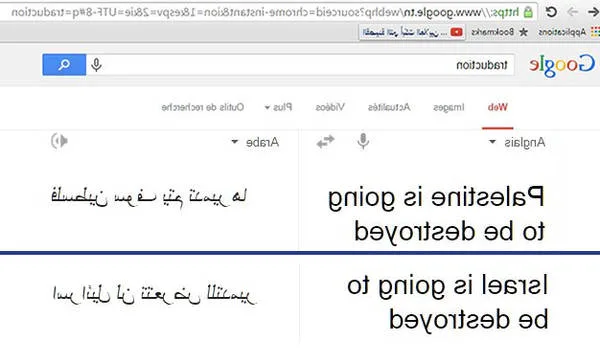Select the Web results tab
This screenshot has width=600, height=364.
[497, 107]
